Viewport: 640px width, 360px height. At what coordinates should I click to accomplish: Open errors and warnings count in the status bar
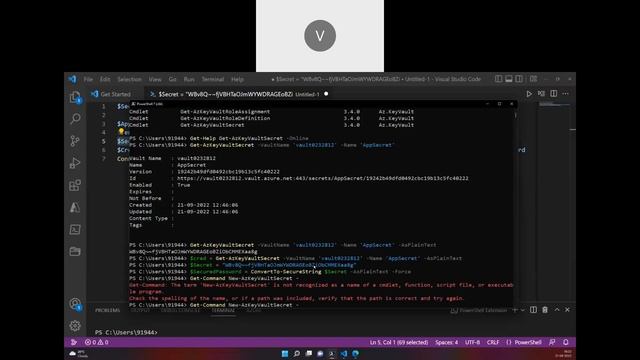97,342
